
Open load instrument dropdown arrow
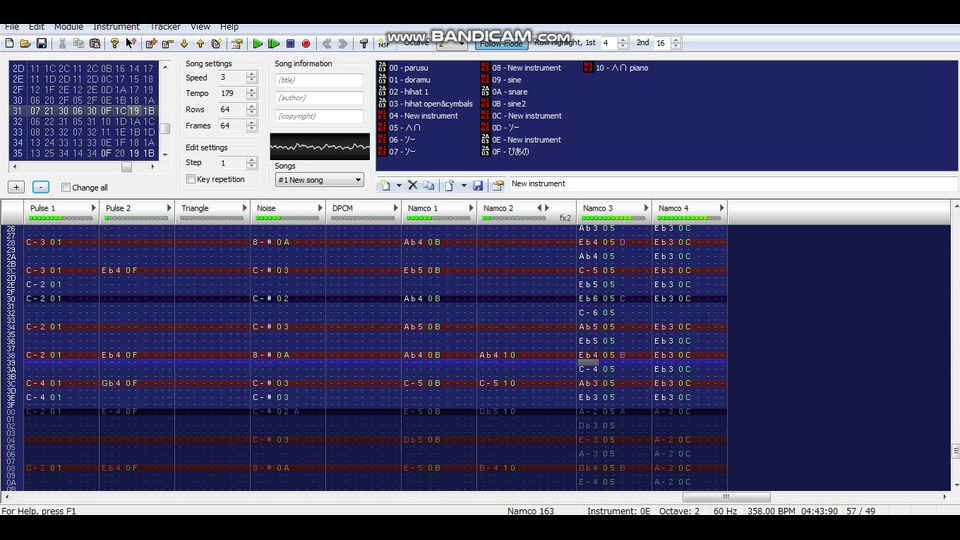tap(463, 185)
